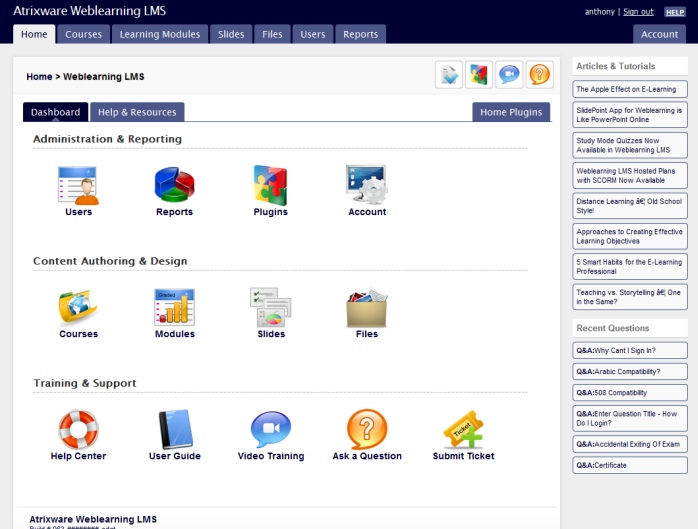Click the orange question mark toolbar icon
Screen dimensions: 698x529
pos(540,74)
